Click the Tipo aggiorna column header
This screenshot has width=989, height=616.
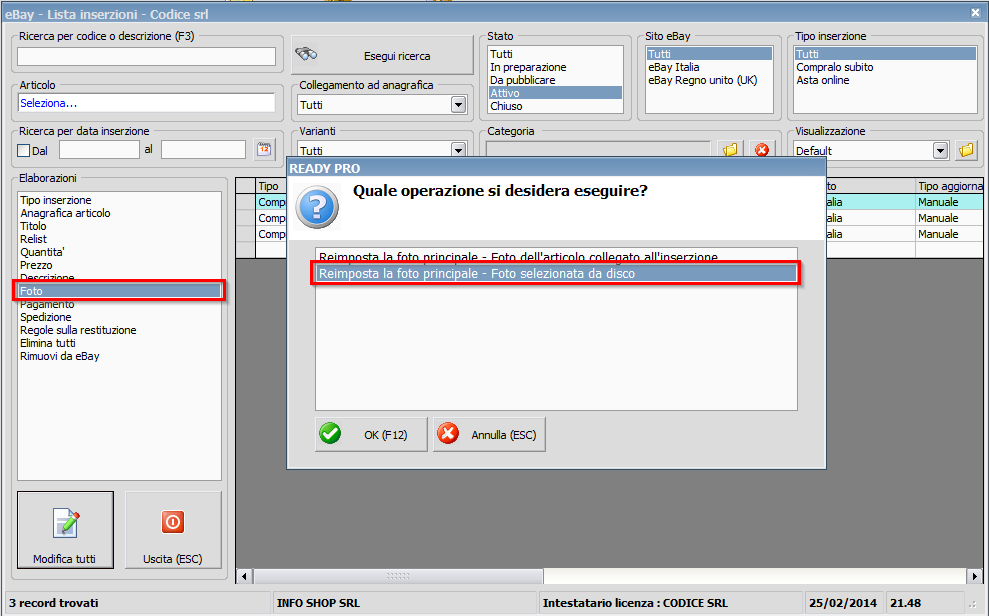(x=949, y=186)
